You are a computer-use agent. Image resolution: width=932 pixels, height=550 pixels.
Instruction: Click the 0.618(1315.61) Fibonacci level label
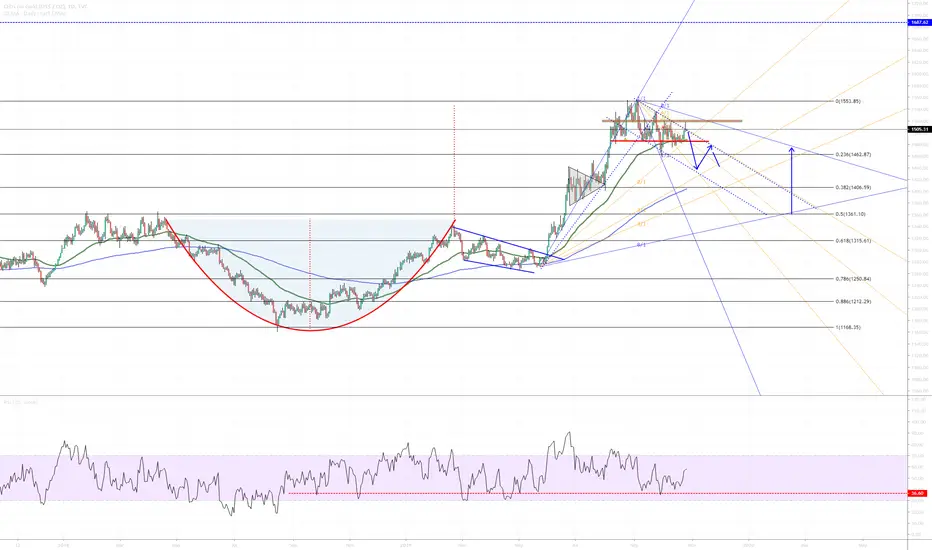pos(853,241)
